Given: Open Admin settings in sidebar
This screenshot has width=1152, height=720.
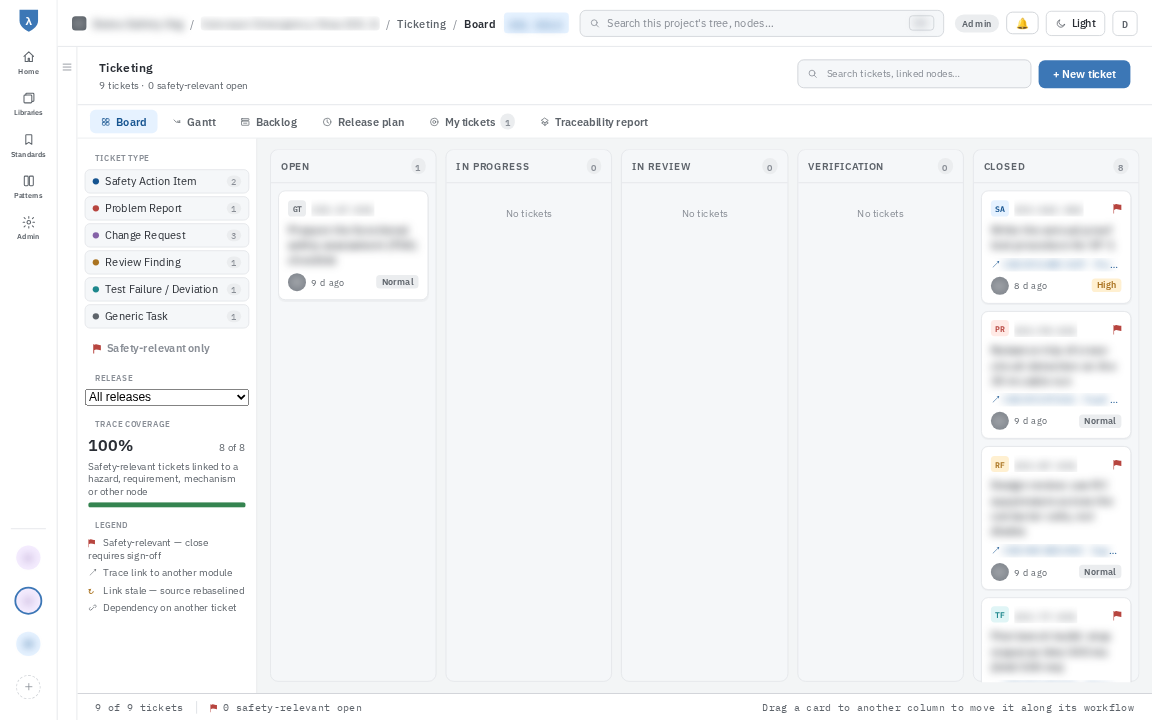Looking at the screenshot, I should point(28,228).
